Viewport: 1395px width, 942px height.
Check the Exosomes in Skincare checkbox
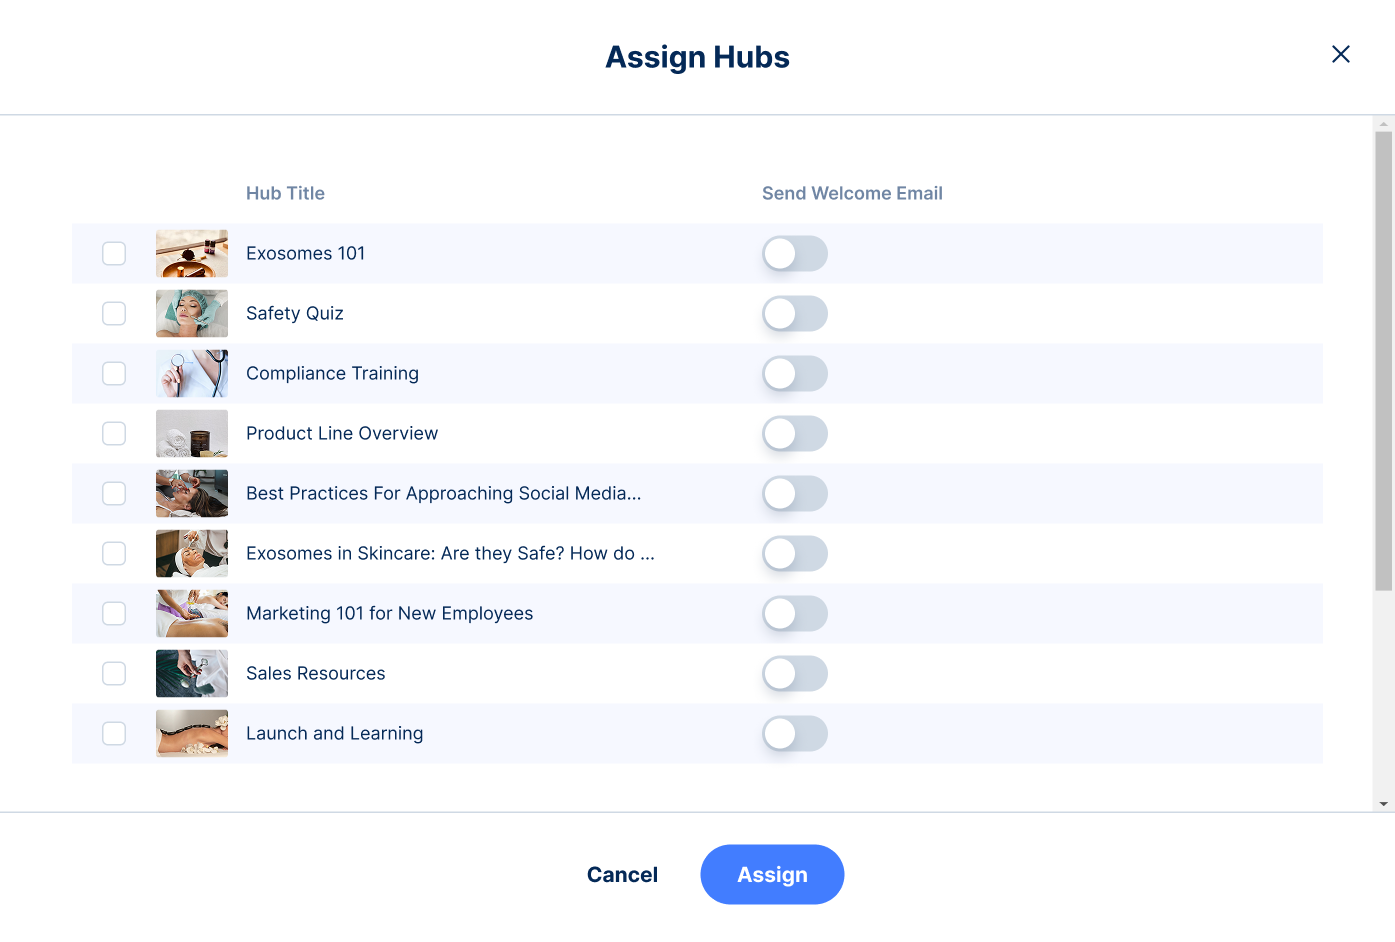pyautogui.click(x=114, y=553)
